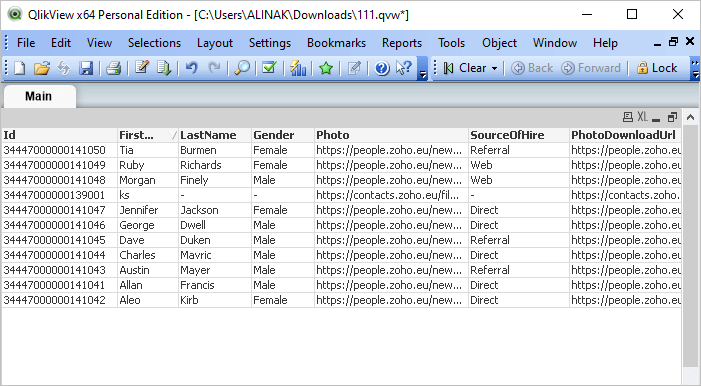701x386 pixels.
Task: Click the SourceOfHire column header
Action: (x=519, y=135)
